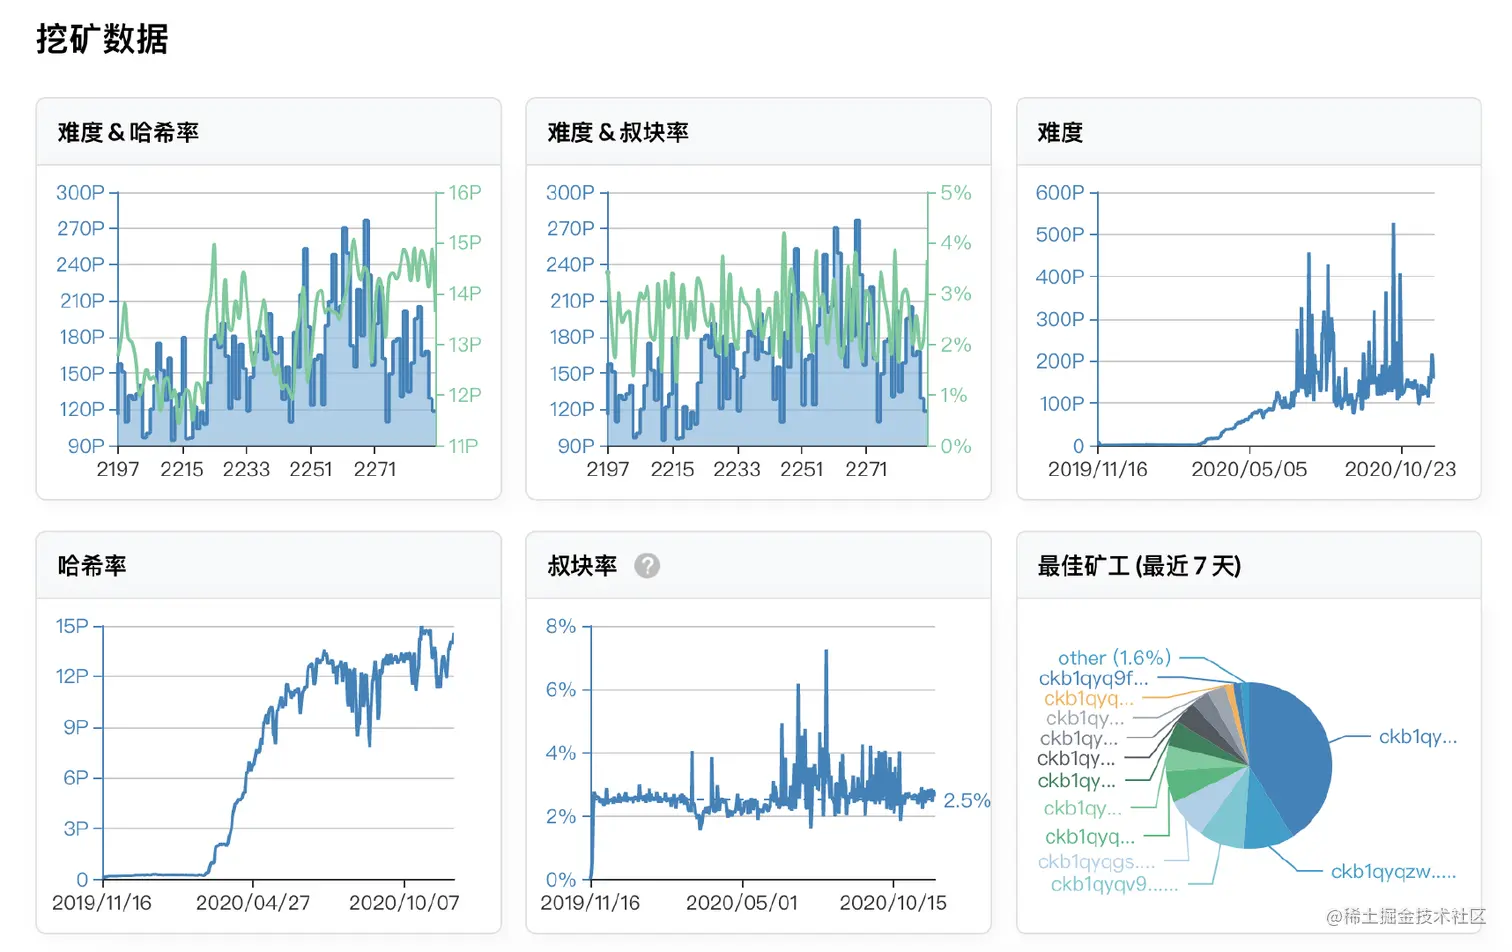Select the green ckb1qyq... miner label
This screenshot has width=1512, height=952.
tap(1090, 837)
